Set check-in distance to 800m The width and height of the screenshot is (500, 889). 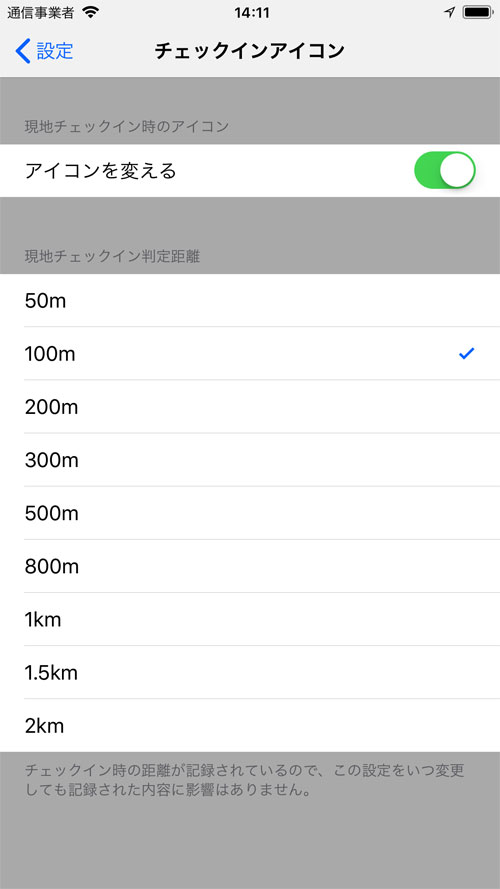(250, 566)
